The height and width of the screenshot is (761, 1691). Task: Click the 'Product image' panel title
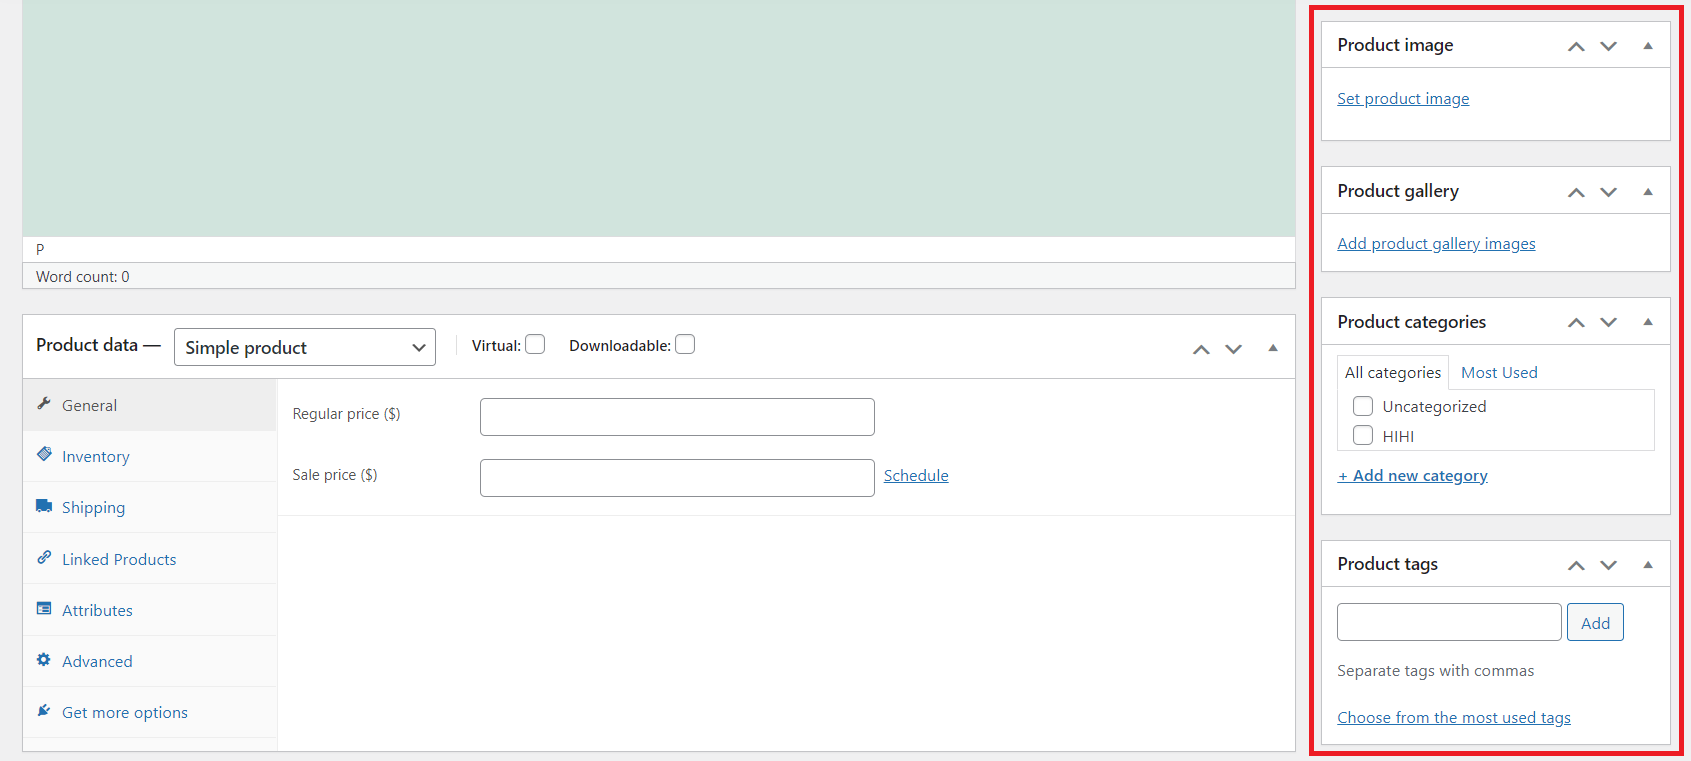click(x=1395, y=45)
